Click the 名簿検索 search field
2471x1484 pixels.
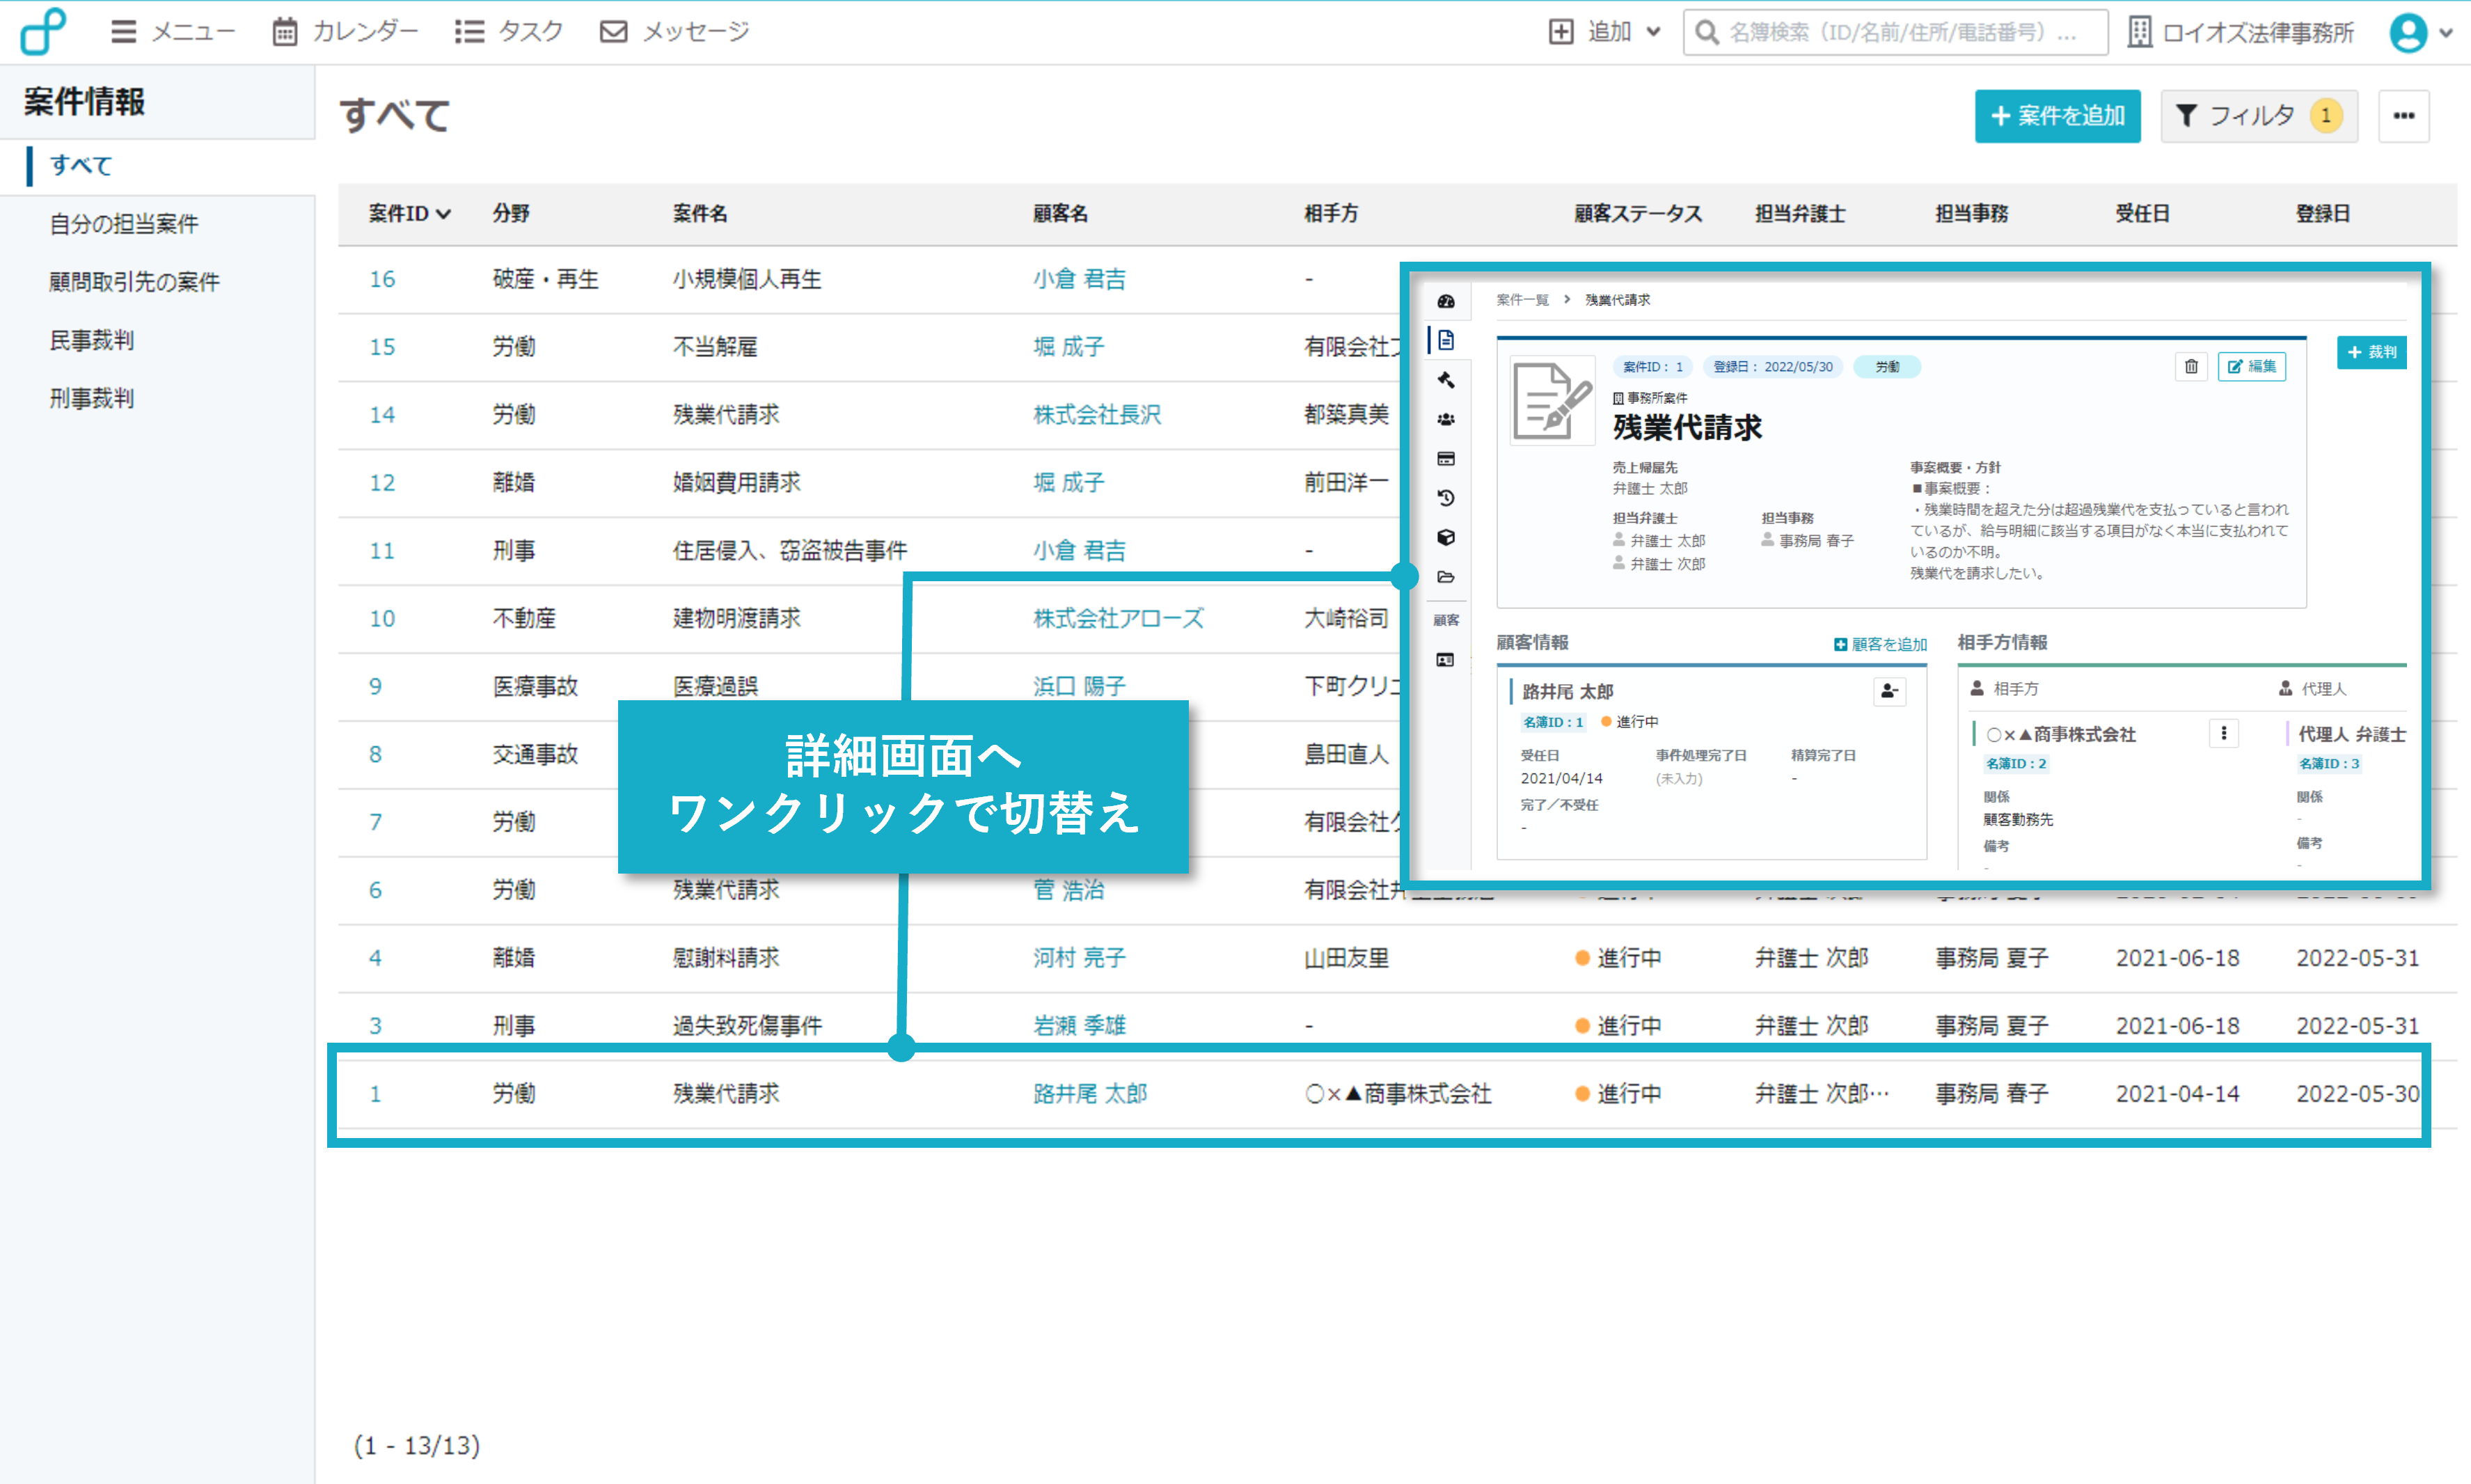(x=1896, y=32)
